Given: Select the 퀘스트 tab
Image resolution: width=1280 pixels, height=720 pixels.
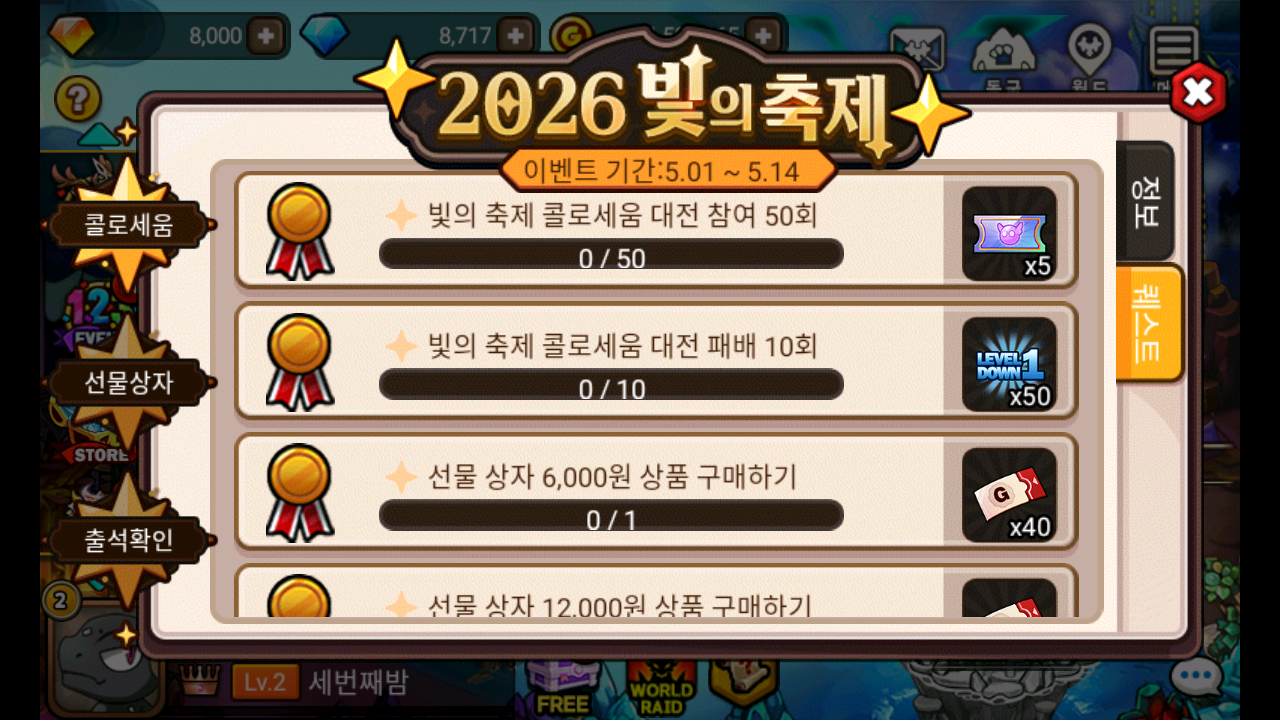Looking at the screenshot, I should tap(1149, 323).
